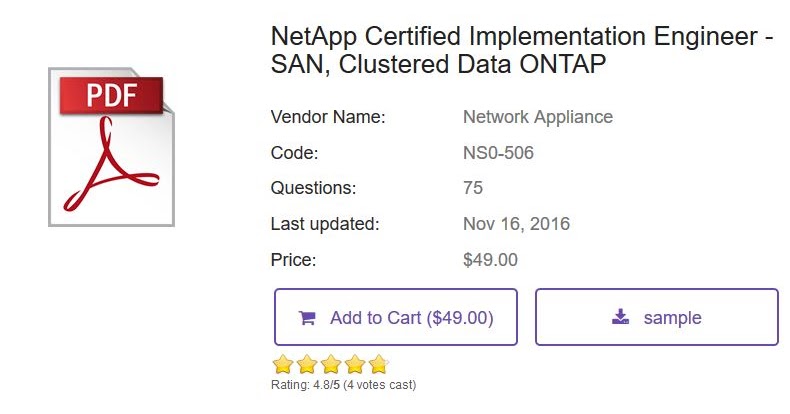Click the rating 4.8/5 votes text

(x=343, y=385)
